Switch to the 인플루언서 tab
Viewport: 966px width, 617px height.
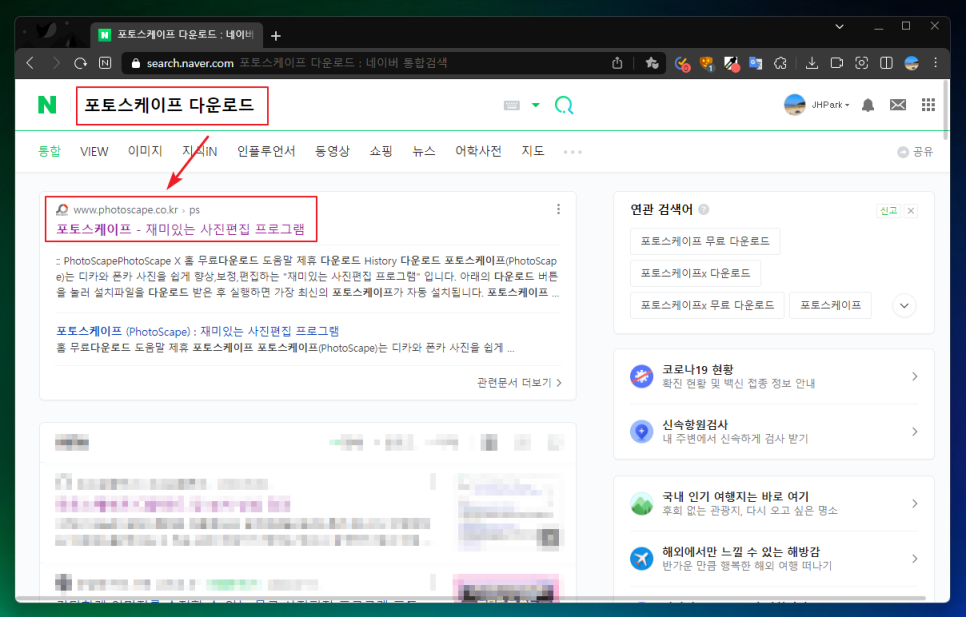(x=266, y=151)
